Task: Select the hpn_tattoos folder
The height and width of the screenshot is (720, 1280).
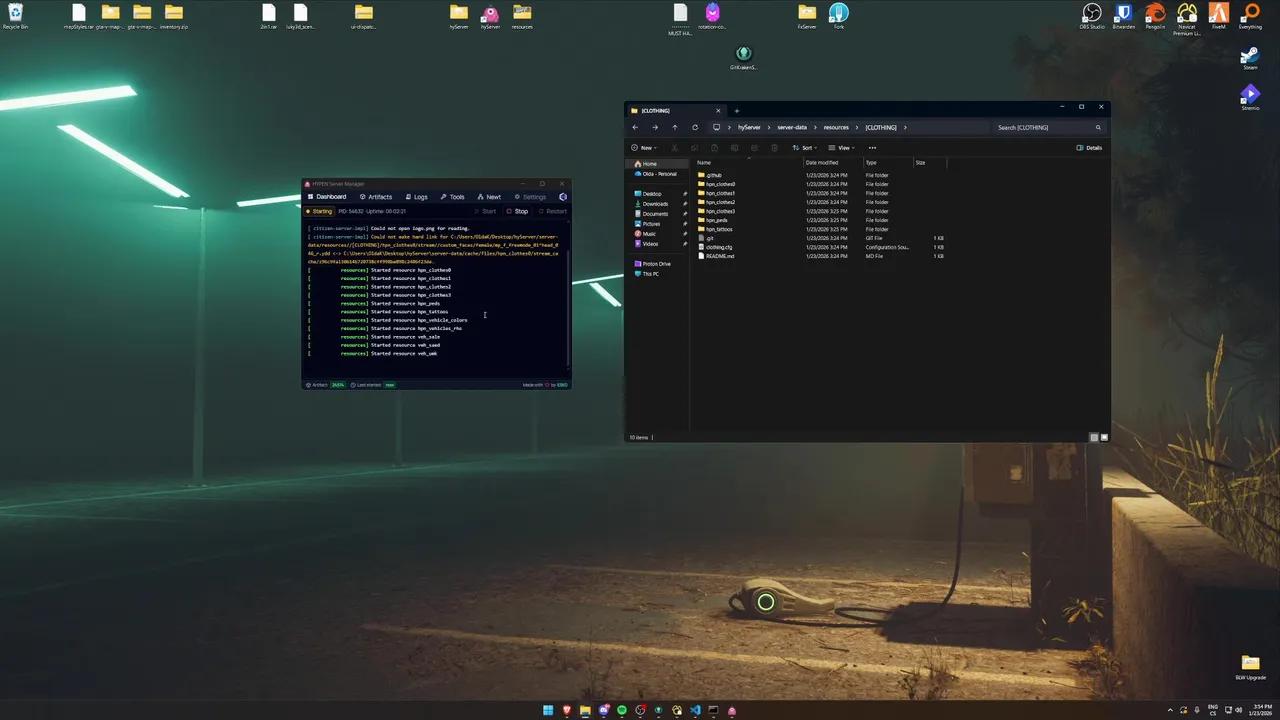Action: click(720, 229)
